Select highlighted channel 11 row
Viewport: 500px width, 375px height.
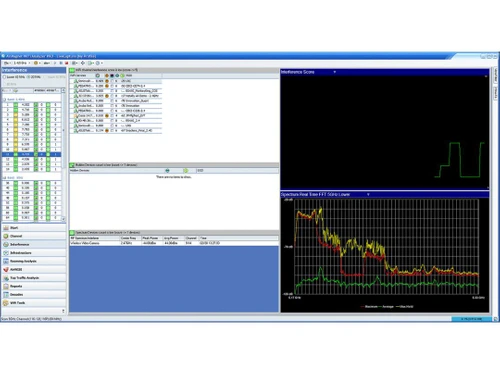click(x=32, y=154)
